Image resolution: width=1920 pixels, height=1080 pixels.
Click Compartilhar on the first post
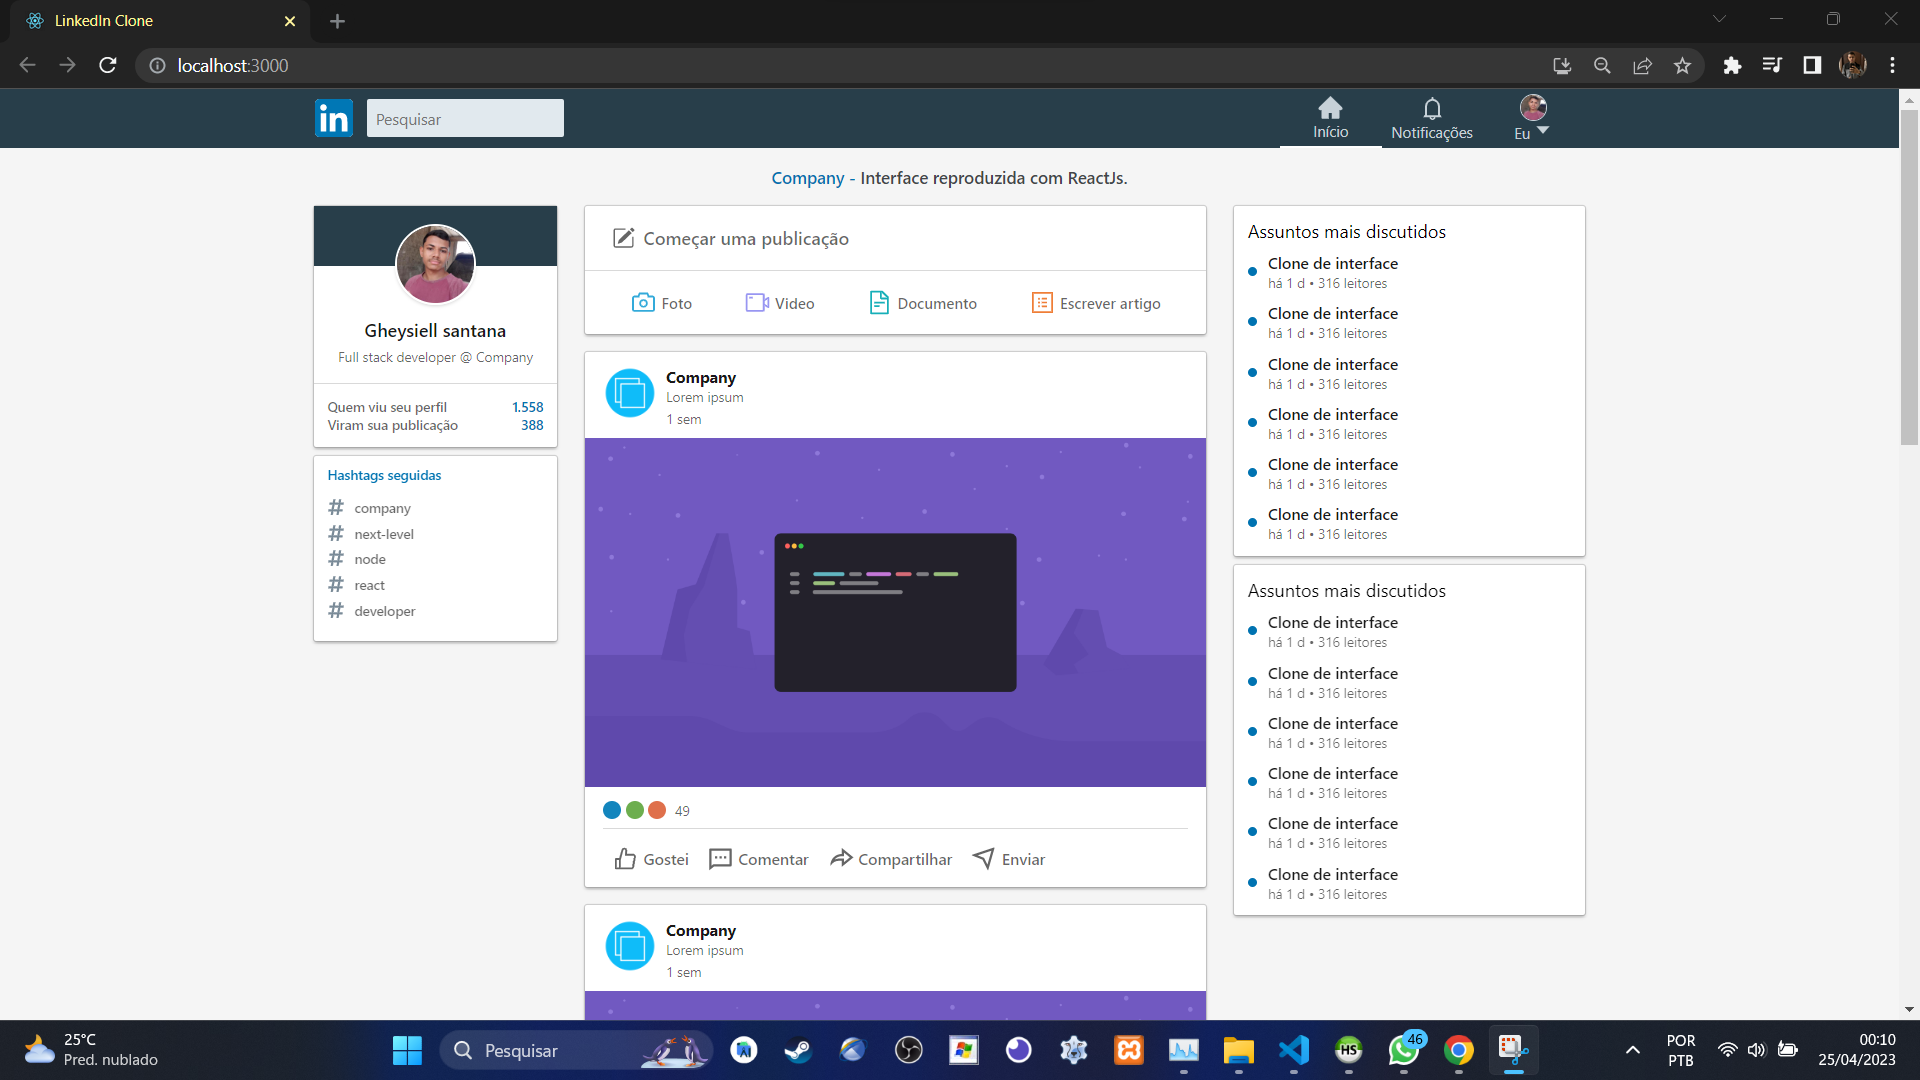coord(891,859)
